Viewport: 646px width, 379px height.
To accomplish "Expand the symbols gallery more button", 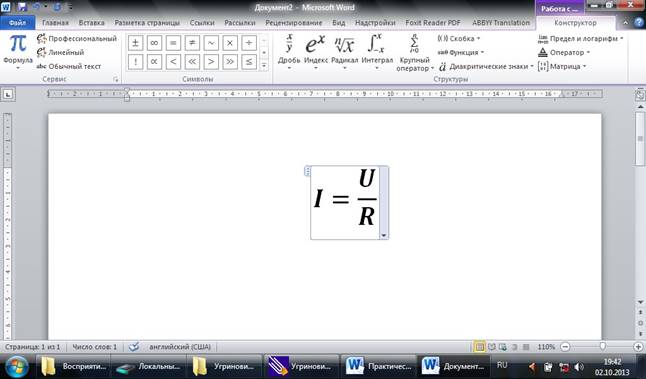I will pos(264,65).
